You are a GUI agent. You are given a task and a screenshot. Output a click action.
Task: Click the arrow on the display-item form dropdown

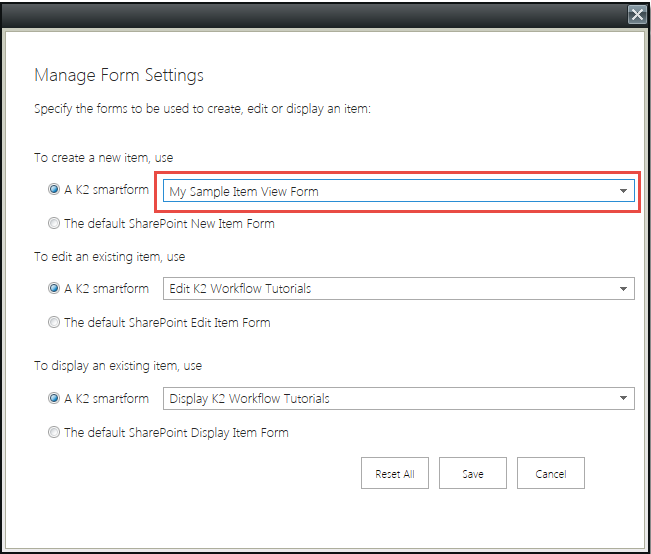(623, 399)
